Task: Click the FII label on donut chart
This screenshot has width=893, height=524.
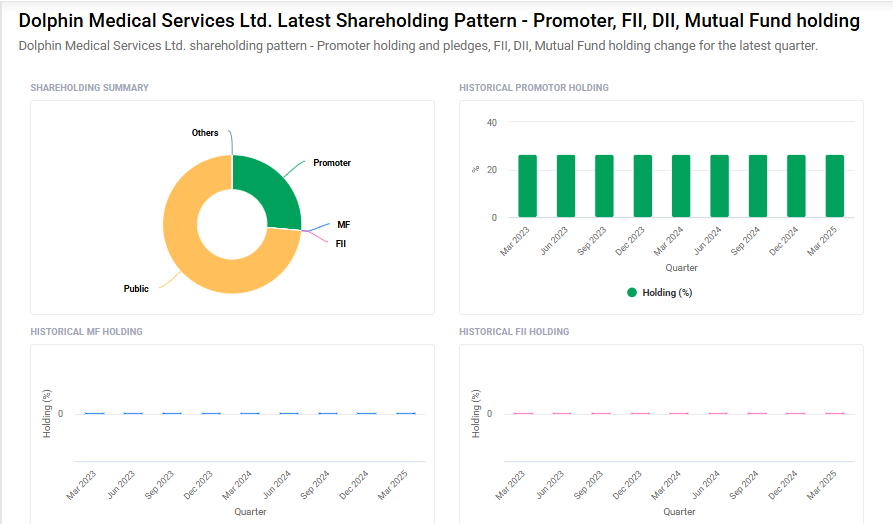Action: tap(341, 244)
